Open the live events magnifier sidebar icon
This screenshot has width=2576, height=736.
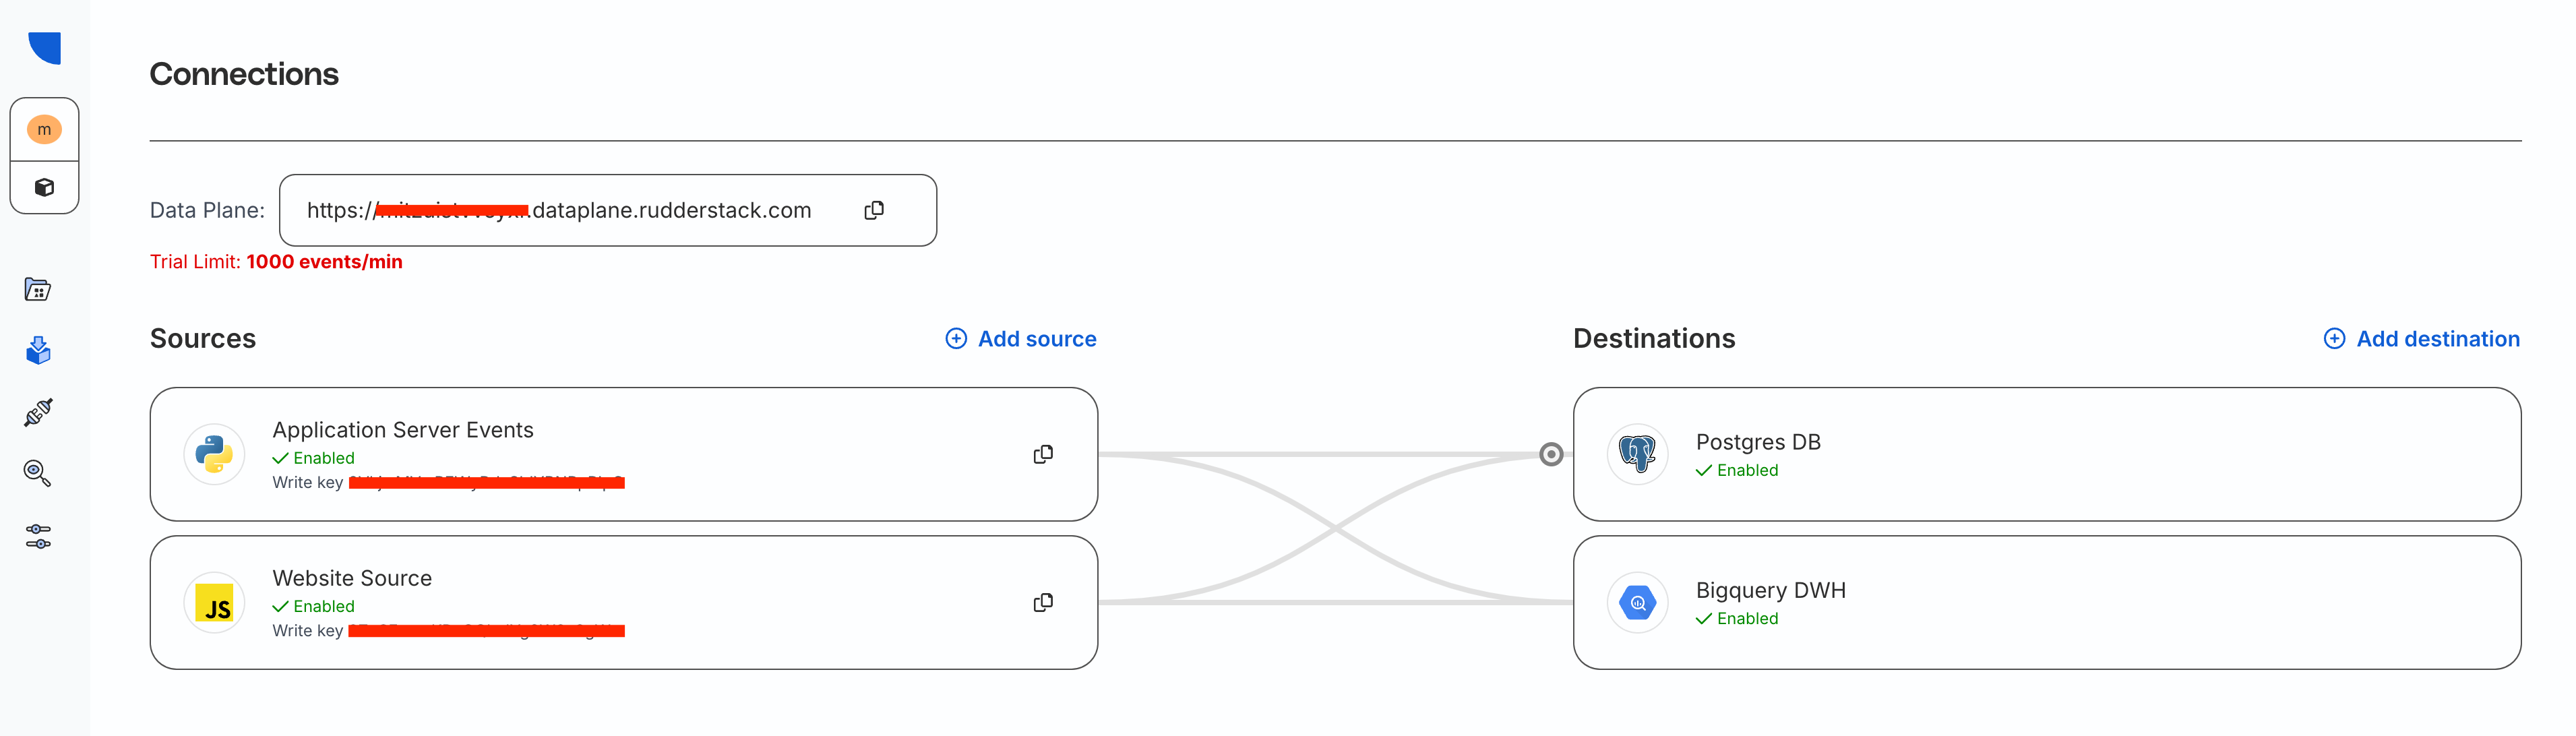click(38, 473)
